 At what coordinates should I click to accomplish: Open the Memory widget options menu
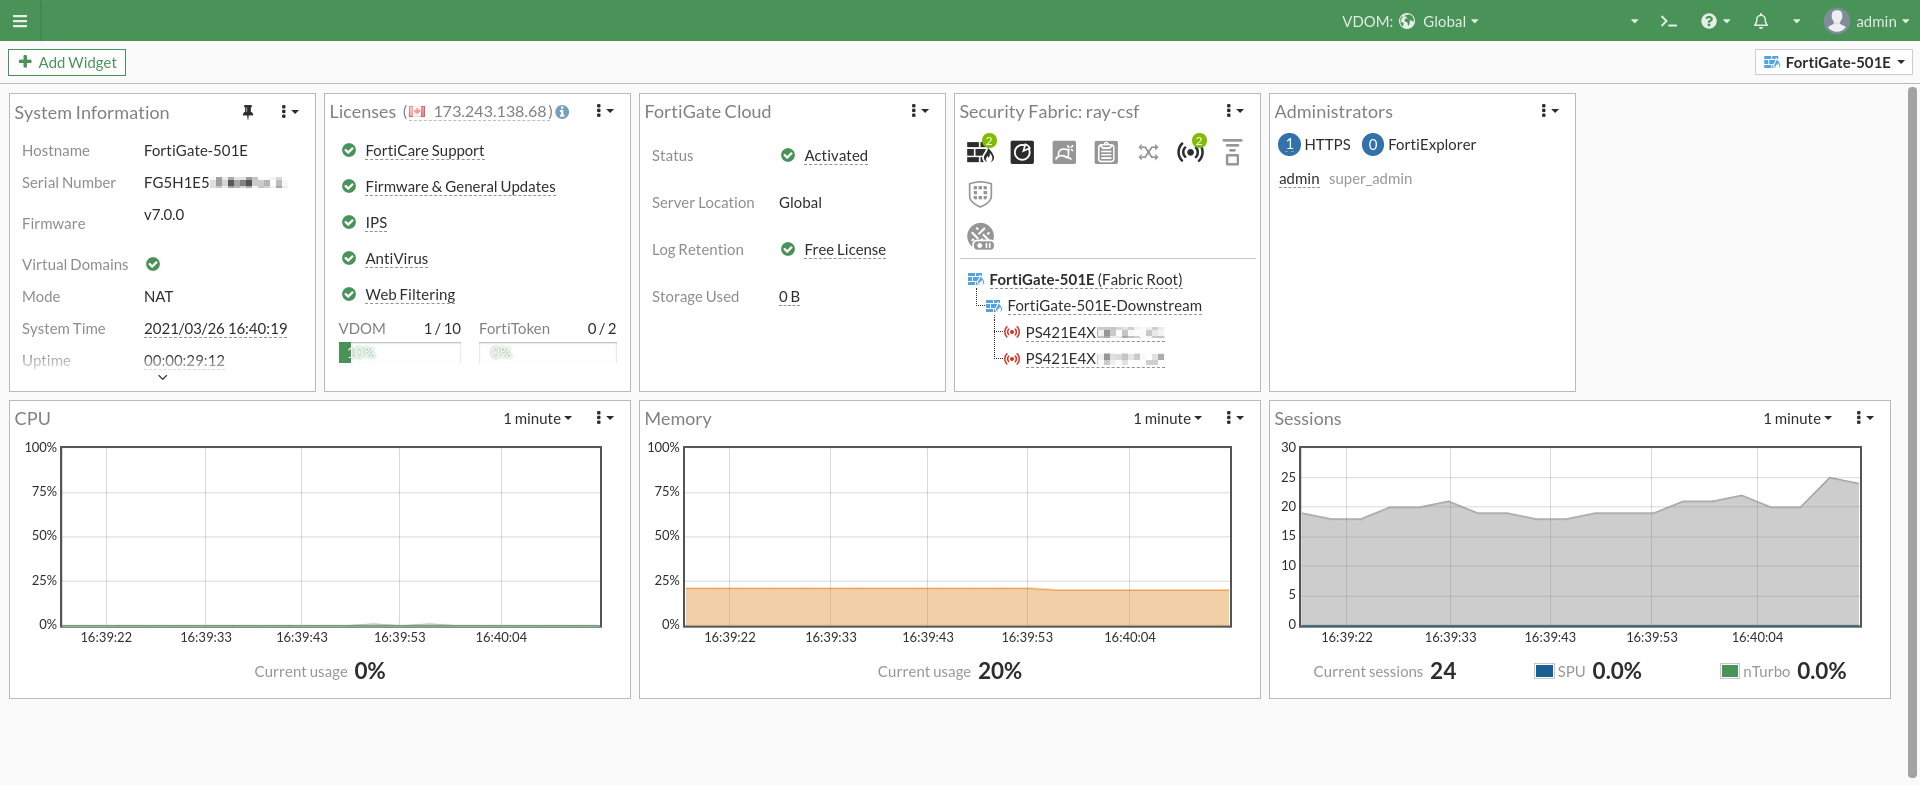pyautogui.click(x=1234, y=418)
